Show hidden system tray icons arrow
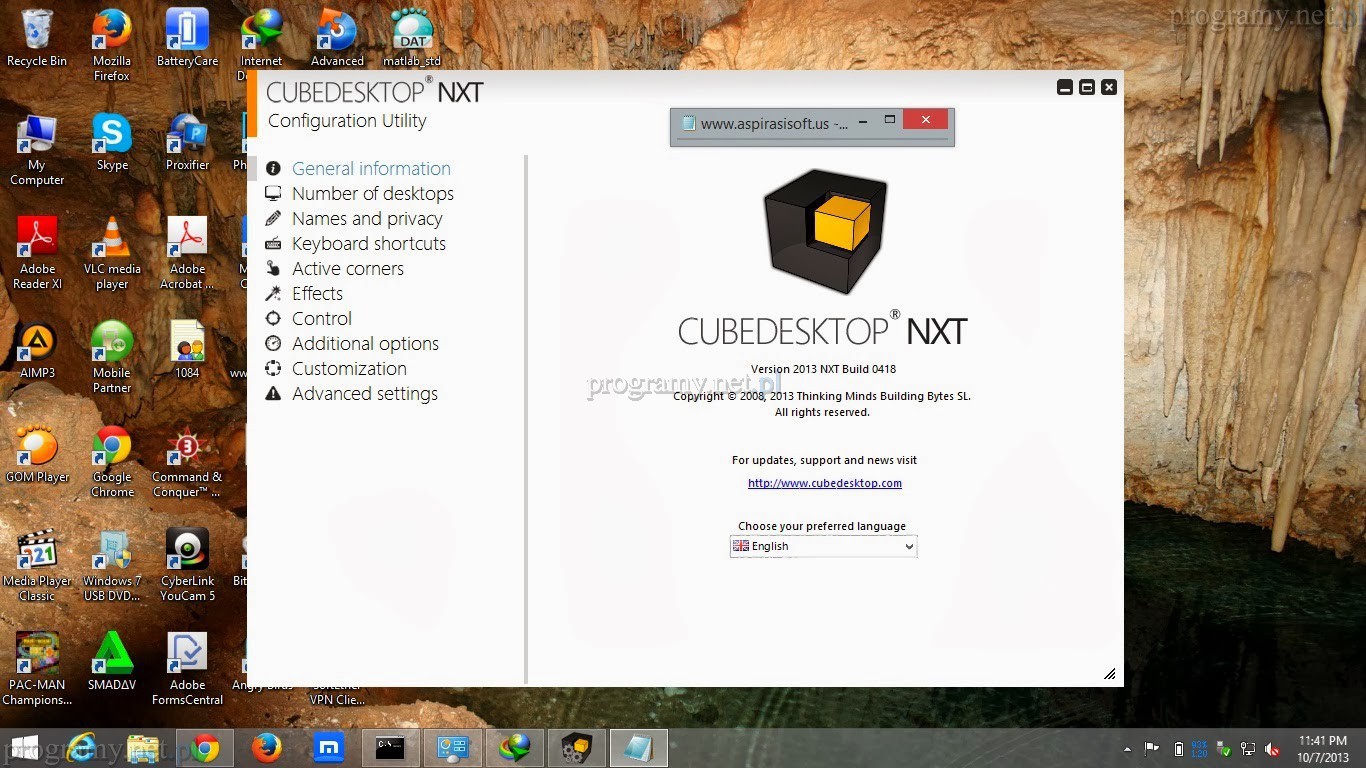Image resolution: width=1366 pixels, height=768 pixels. [x=1128, y=749]
